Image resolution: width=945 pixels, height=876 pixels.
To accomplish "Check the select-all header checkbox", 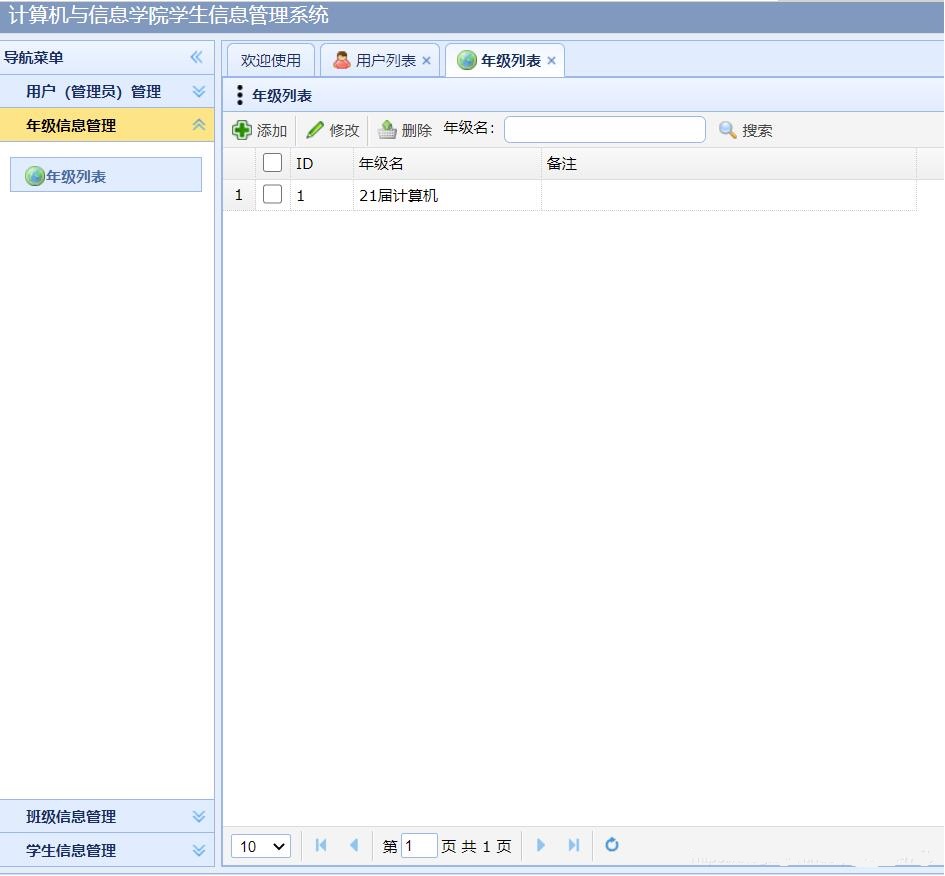I will [x=272, y=163].
